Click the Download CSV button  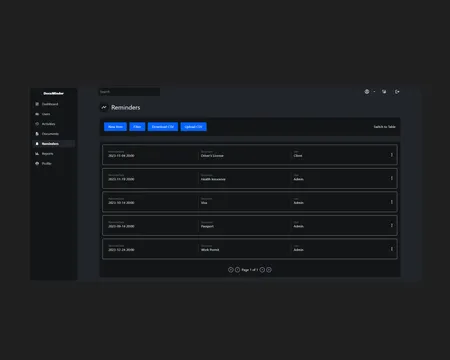pyautogui.click(x=163, y=127)
